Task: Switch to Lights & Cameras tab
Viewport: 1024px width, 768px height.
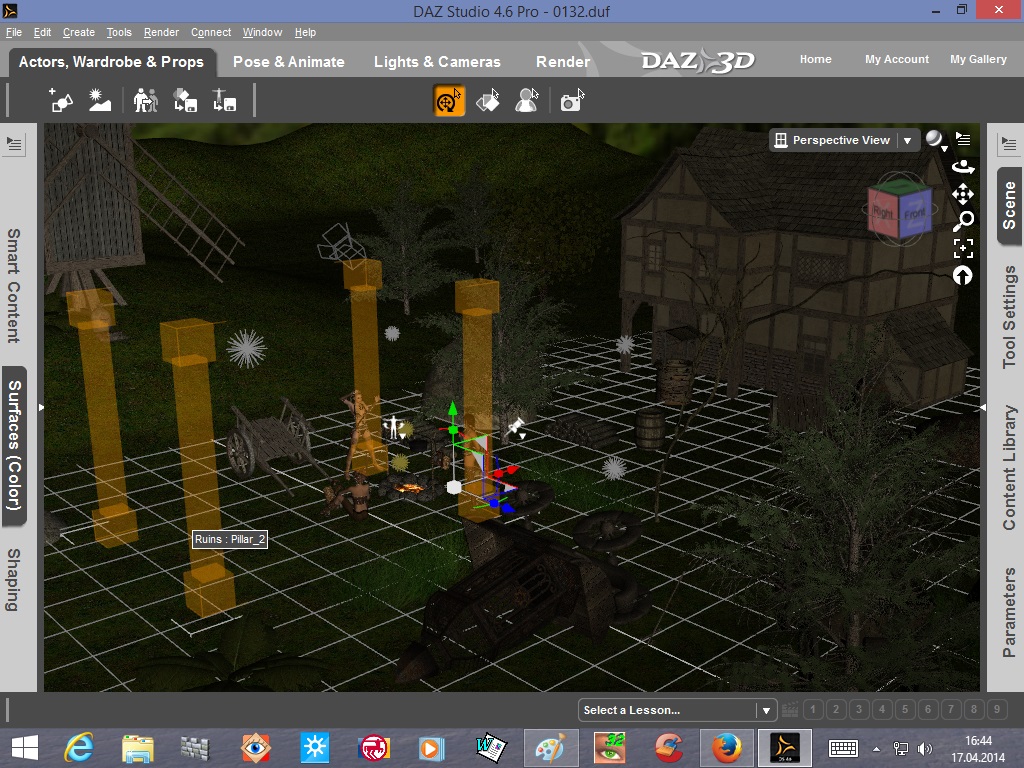Action: [437, 62]
